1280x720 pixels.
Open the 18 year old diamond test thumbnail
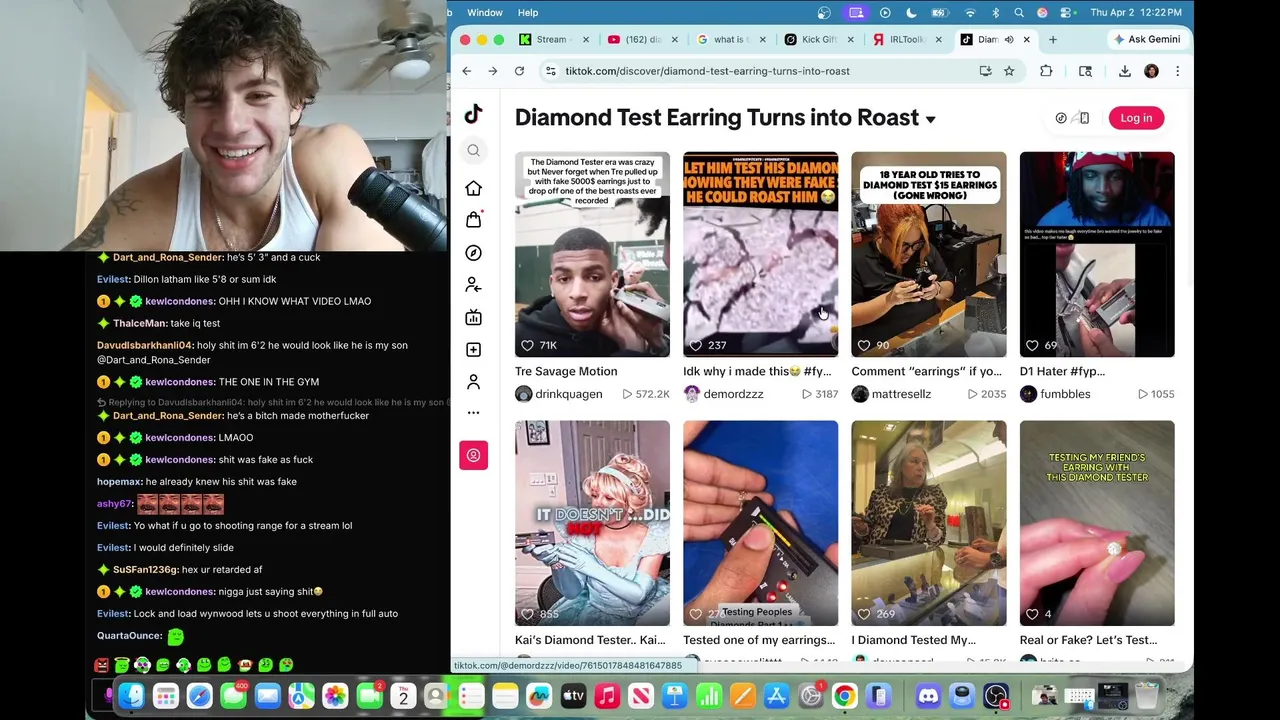pos(929,254)
